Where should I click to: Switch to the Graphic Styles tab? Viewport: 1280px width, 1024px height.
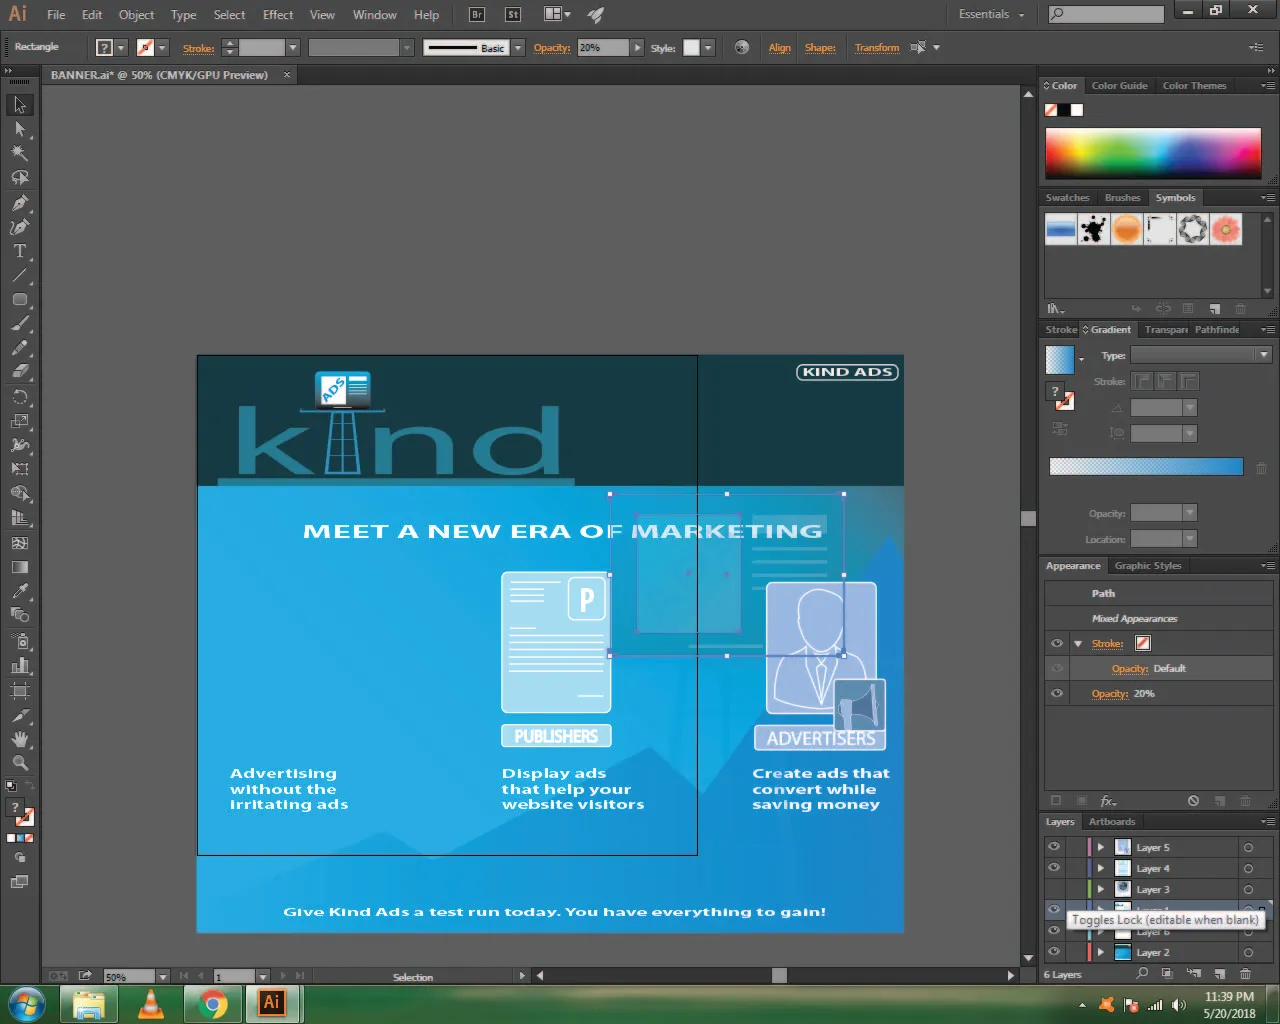point(1148,565)
